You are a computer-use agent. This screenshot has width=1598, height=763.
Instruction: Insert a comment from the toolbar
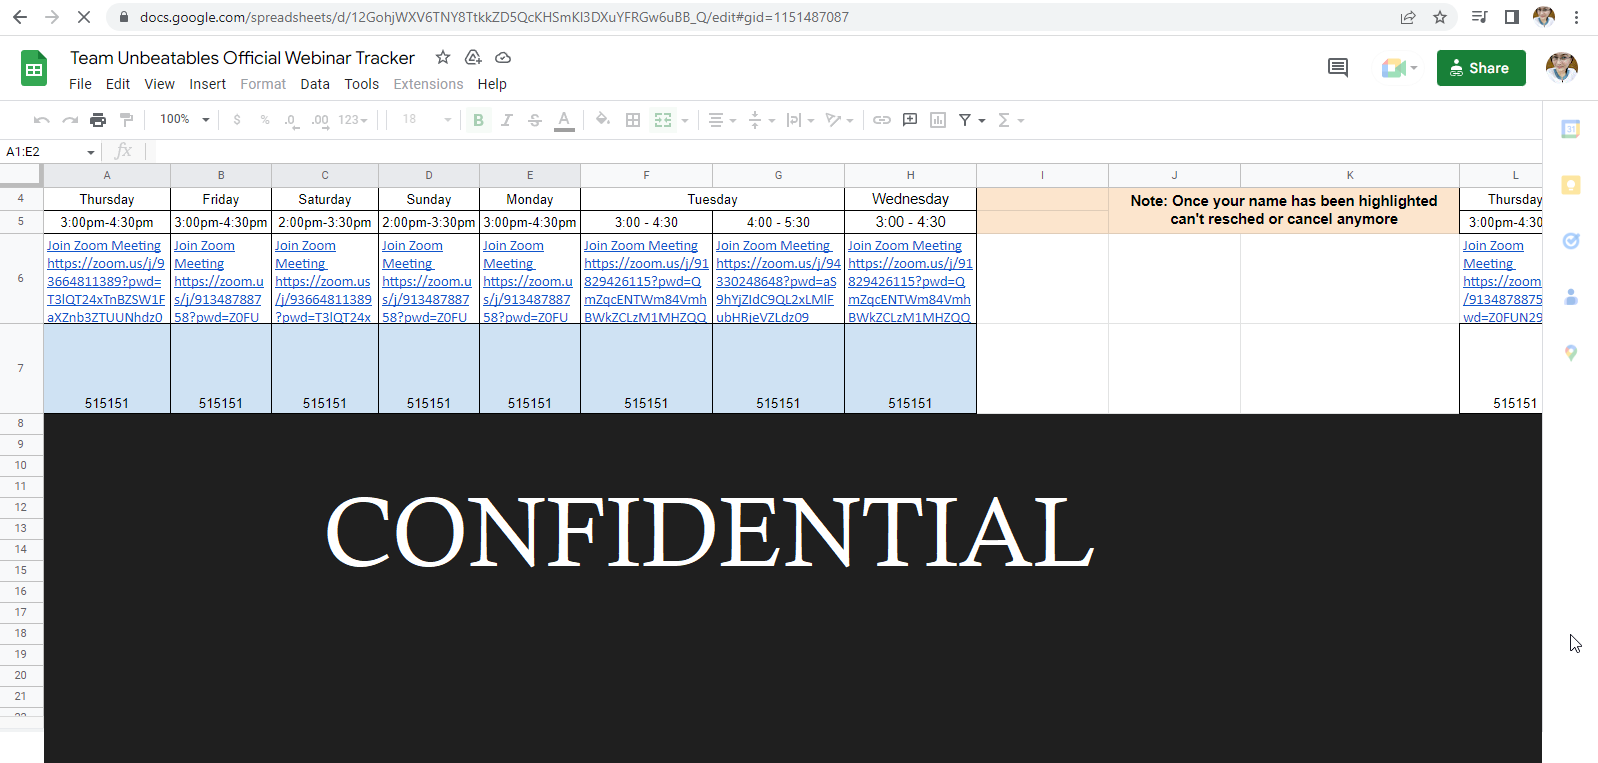tap(910, 120)
